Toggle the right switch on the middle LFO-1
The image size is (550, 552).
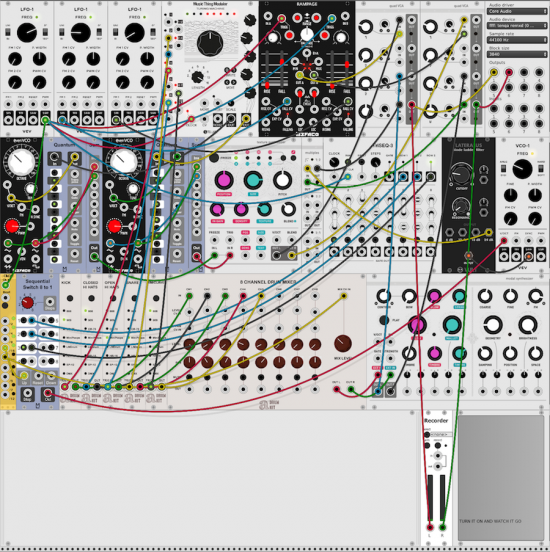[99, 32]
